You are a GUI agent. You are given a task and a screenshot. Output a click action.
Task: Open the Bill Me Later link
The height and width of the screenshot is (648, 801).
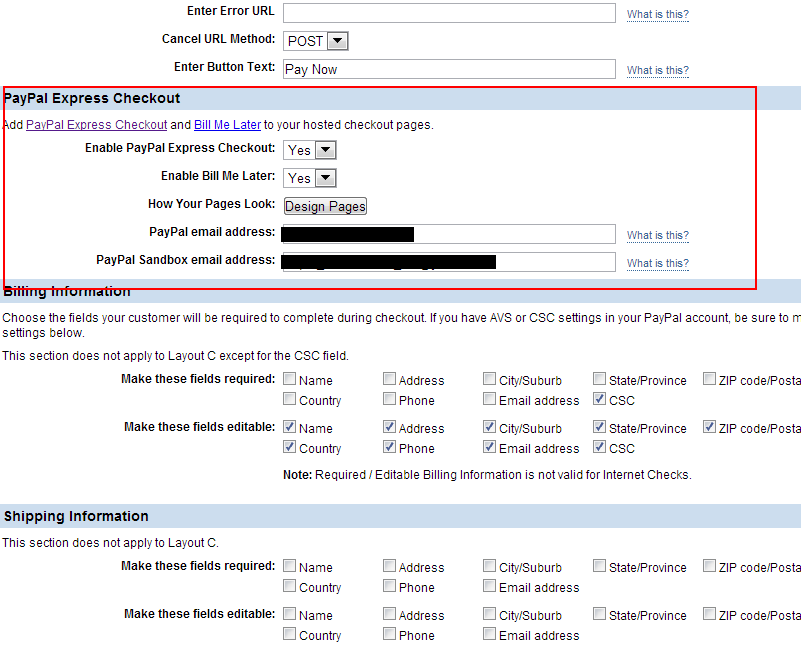coord(227,125)
